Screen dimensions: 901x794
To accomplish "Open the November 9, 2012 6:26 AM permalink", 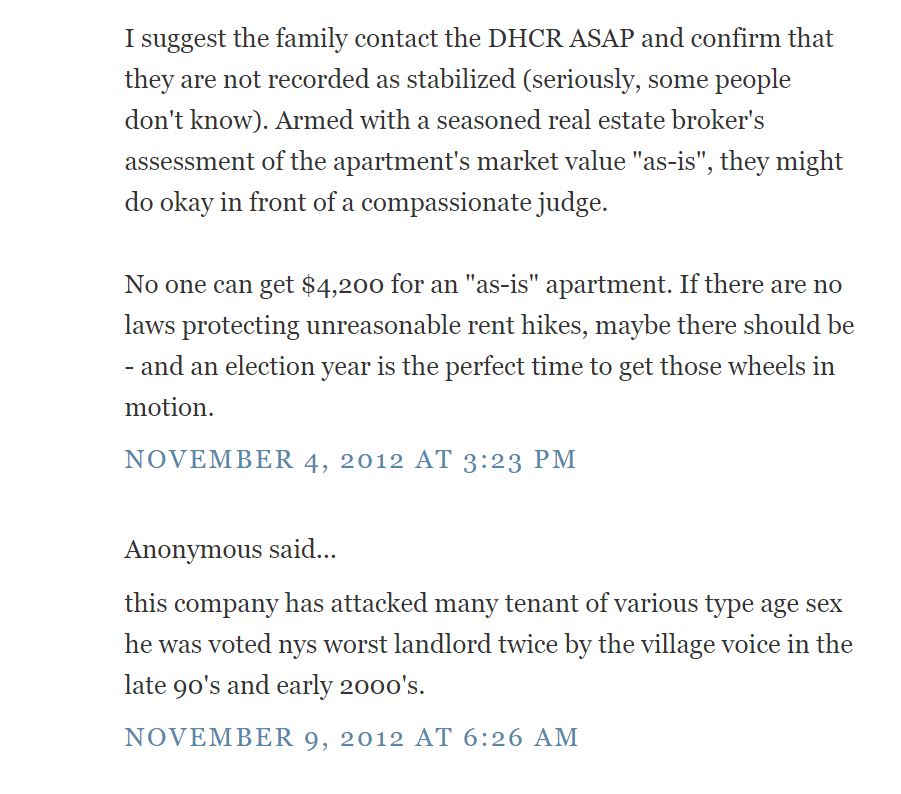I will (351, 737).
